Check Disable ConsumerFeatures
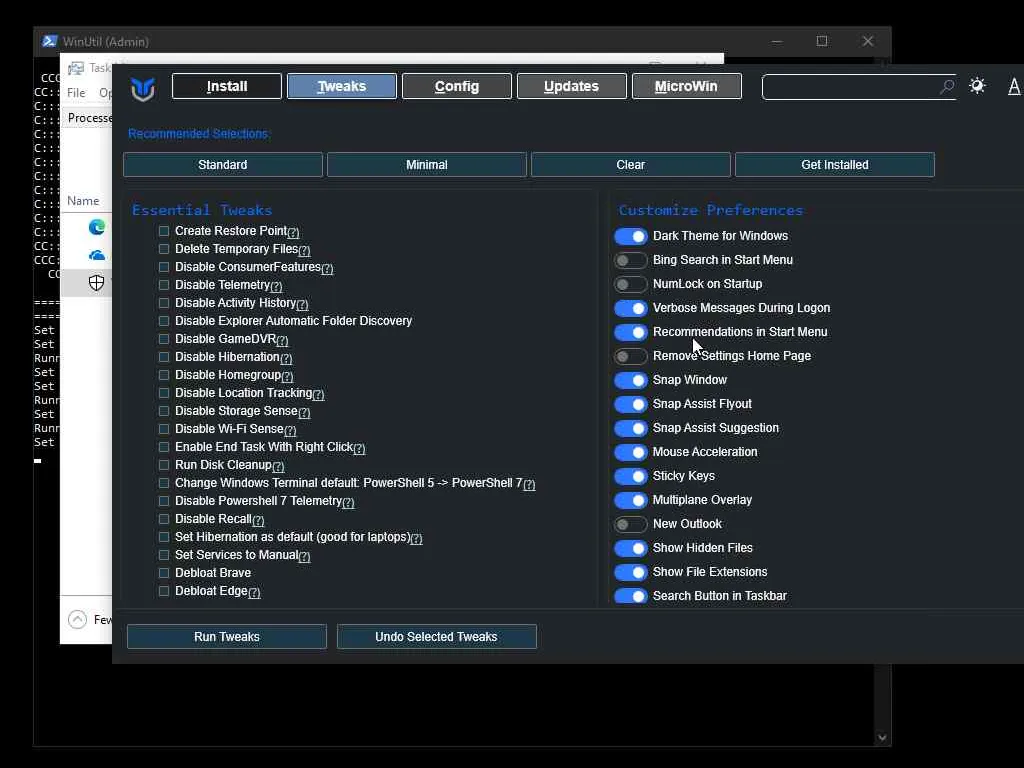 click(x=164, y=267)
